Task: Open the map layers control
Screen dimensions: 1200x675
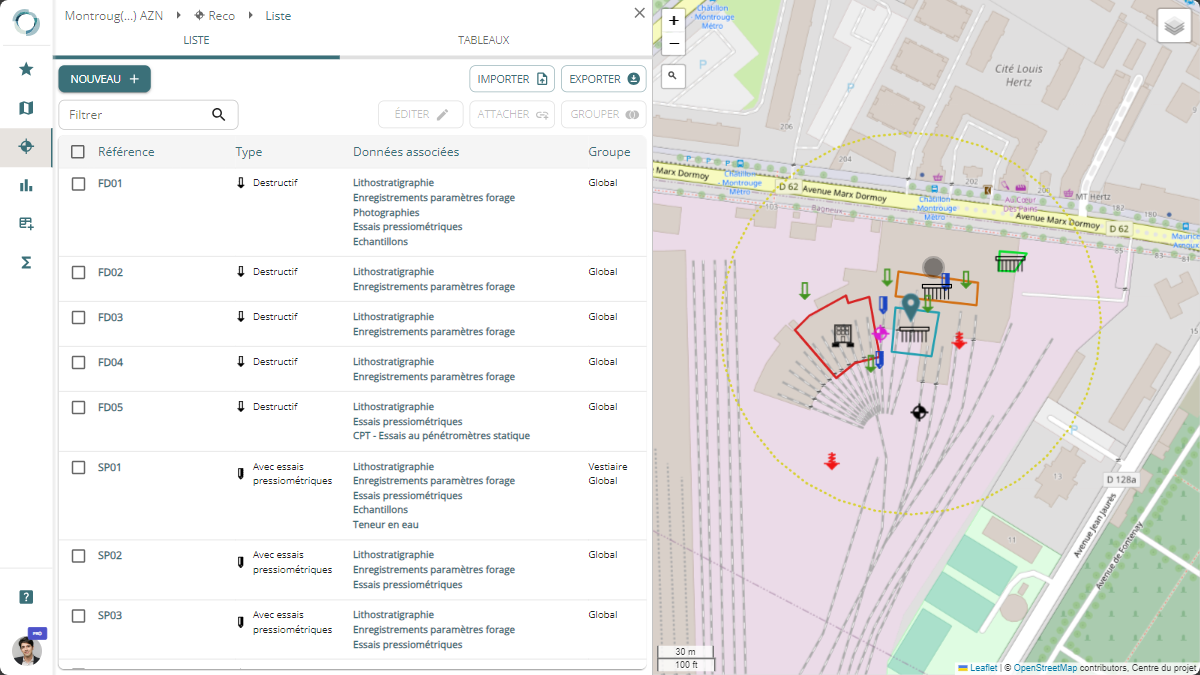Action: click(1174, 26)
